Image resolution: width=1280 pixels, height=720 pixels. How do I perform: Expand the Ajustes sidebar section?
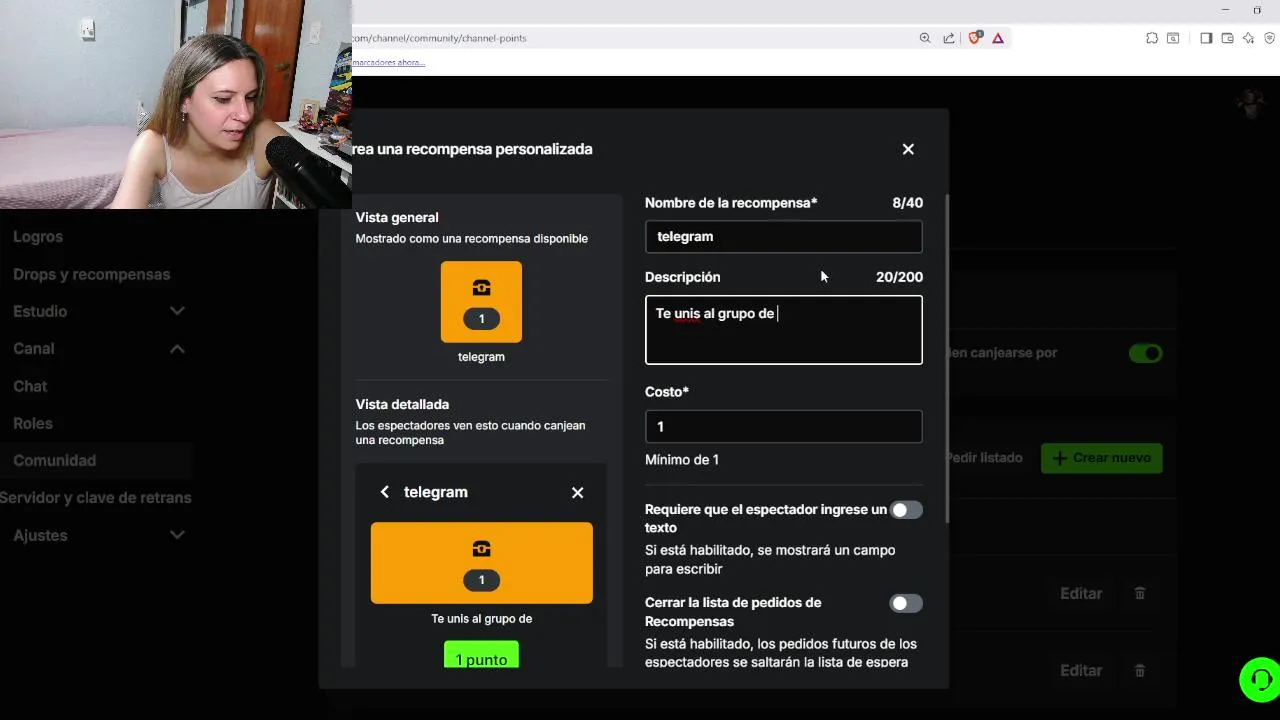click(x=177, y=535)
